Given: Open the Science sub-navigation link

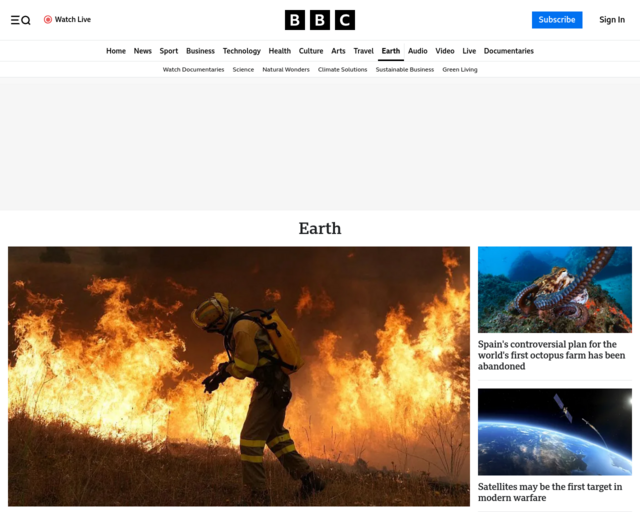Looking at the screenshot, I should [x=243, y=70].
